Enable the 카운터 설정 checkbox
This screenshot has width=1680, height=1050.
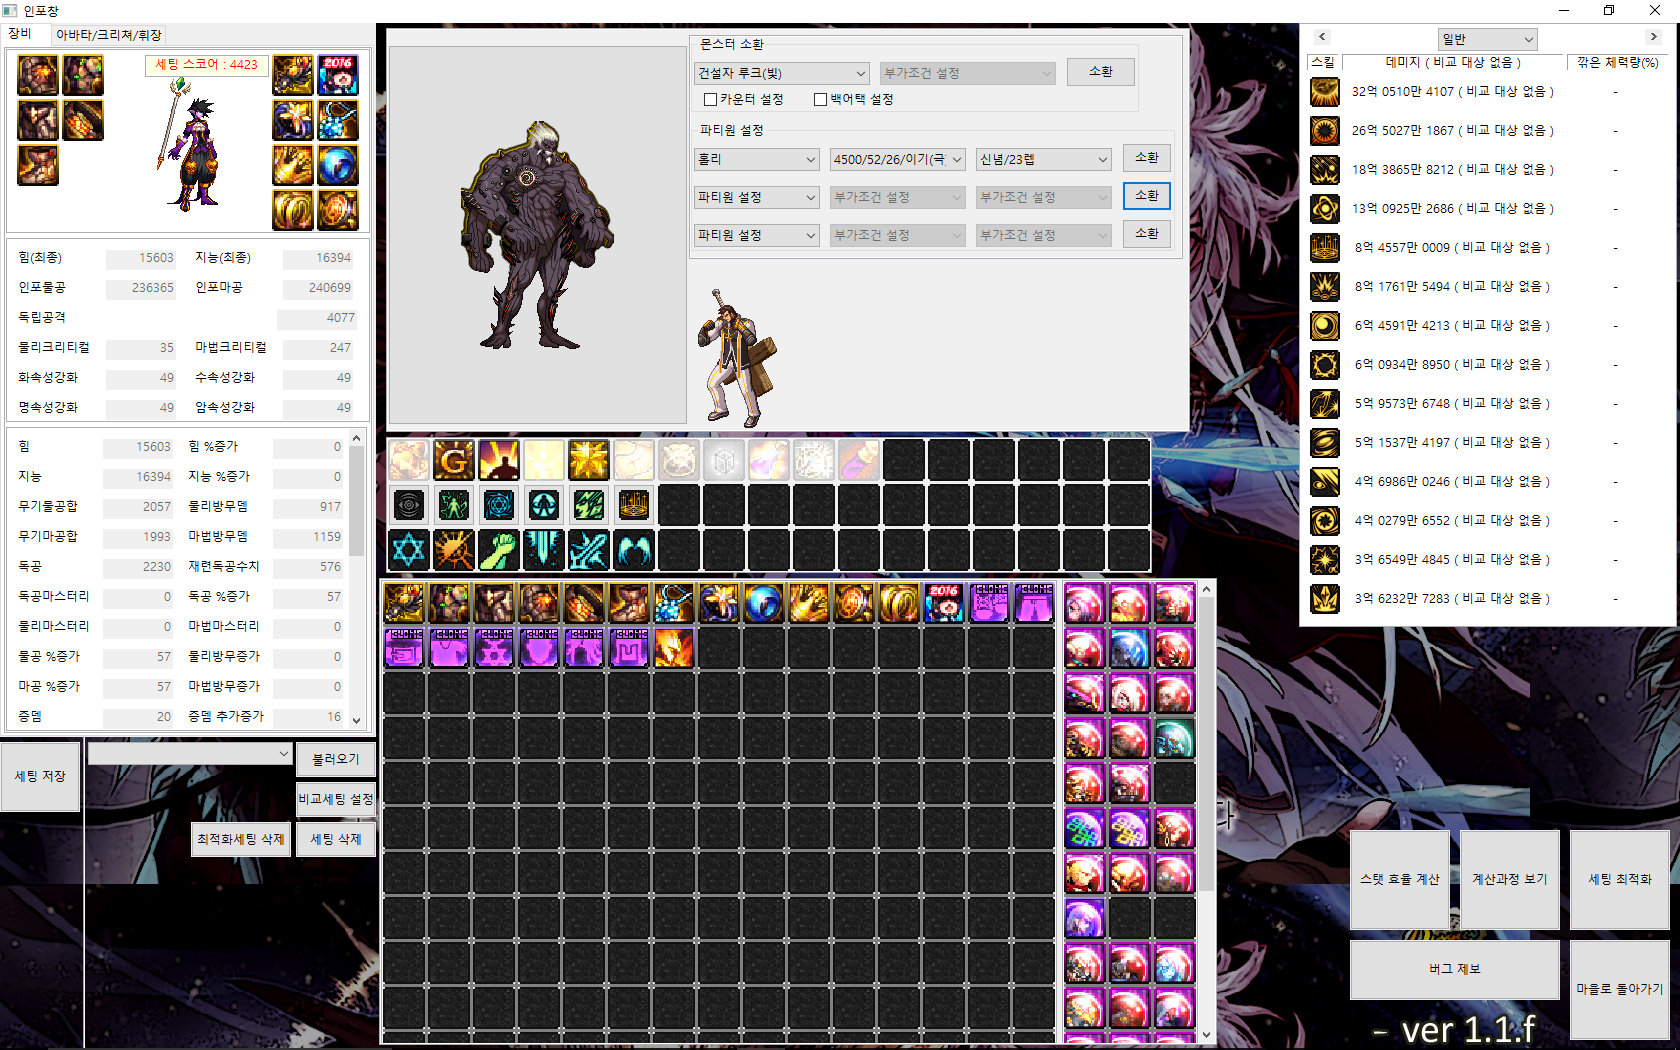pyautogui.click(x=710, y=100)
